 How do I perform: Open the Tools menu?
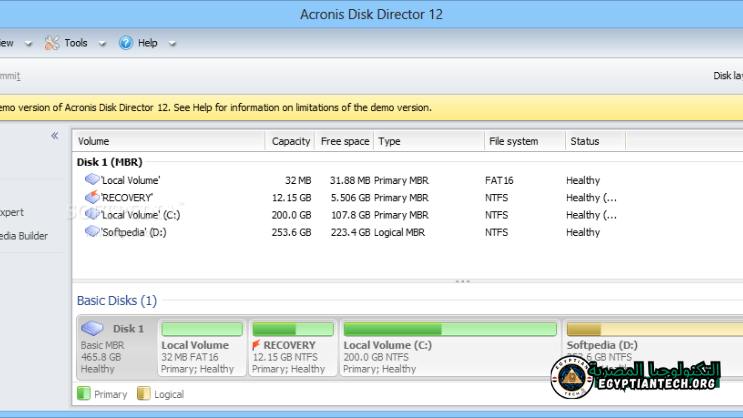[x=76, y=43]
